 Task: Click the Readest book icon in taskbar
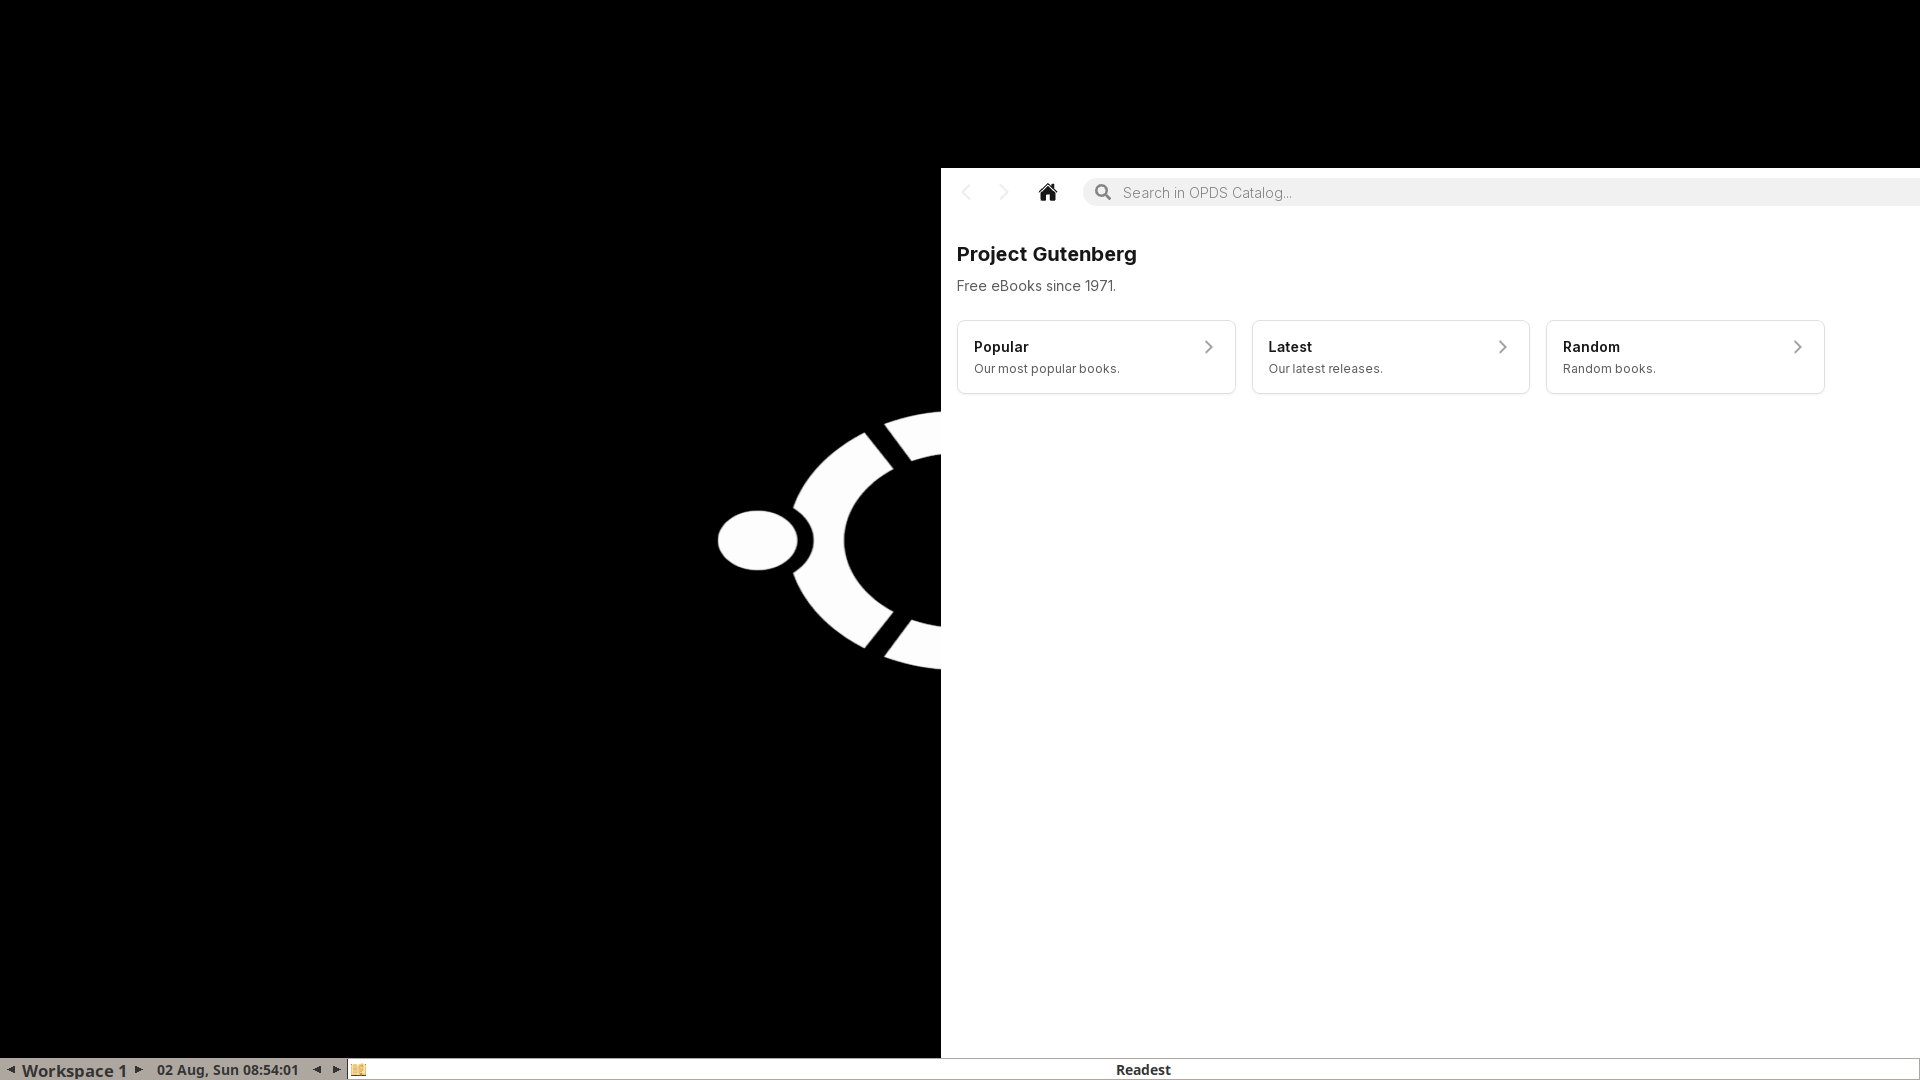point(359,1070)
